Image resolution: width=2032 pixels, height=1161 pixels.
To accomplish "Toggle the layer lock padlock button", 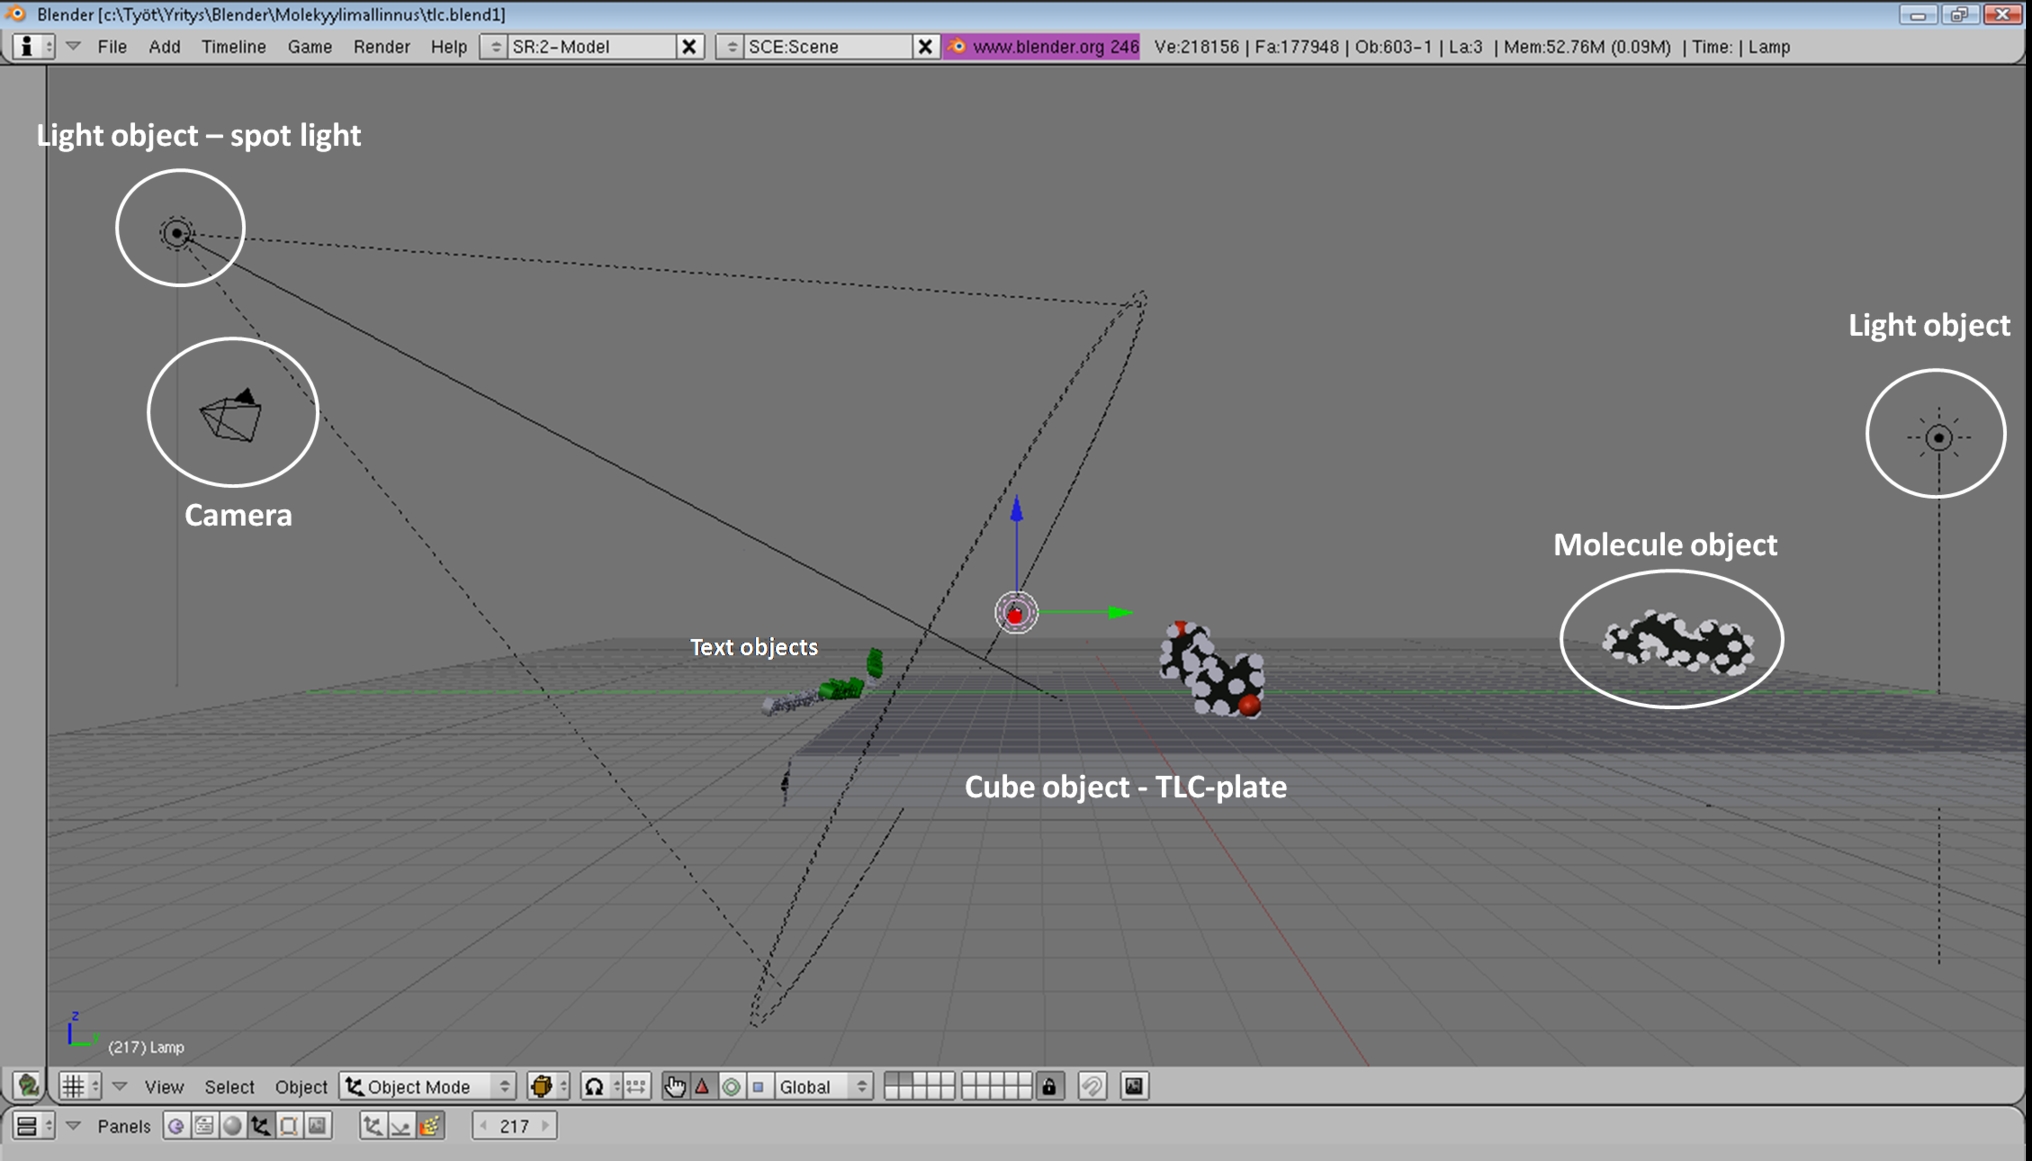I will click(x=1049, y=1086).
